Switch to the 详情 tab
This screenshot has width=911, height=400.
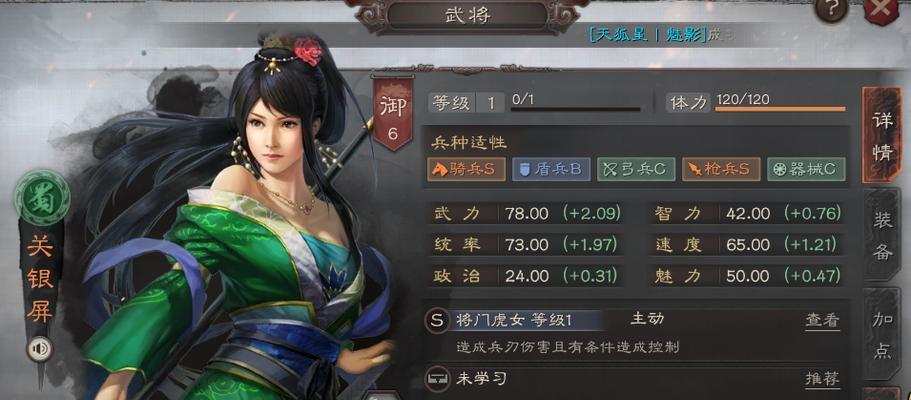coord(882,134)
